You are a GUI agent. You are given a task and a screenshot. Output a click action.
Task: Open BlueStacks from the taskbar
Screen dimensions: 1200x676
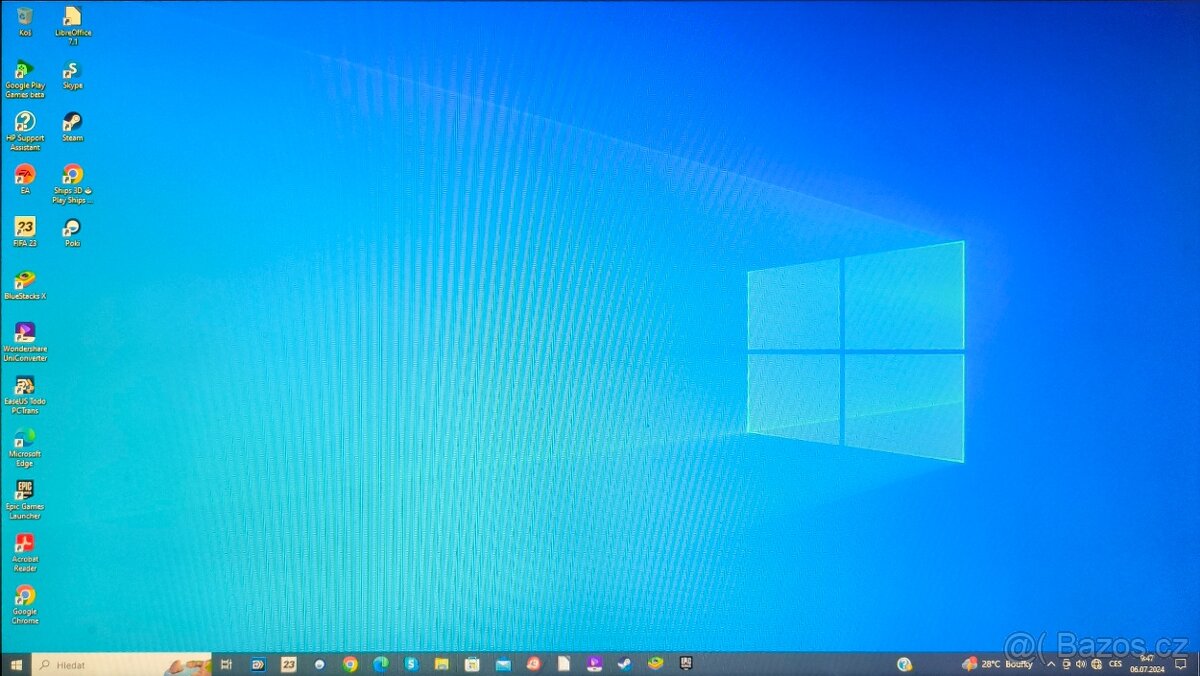655,664
